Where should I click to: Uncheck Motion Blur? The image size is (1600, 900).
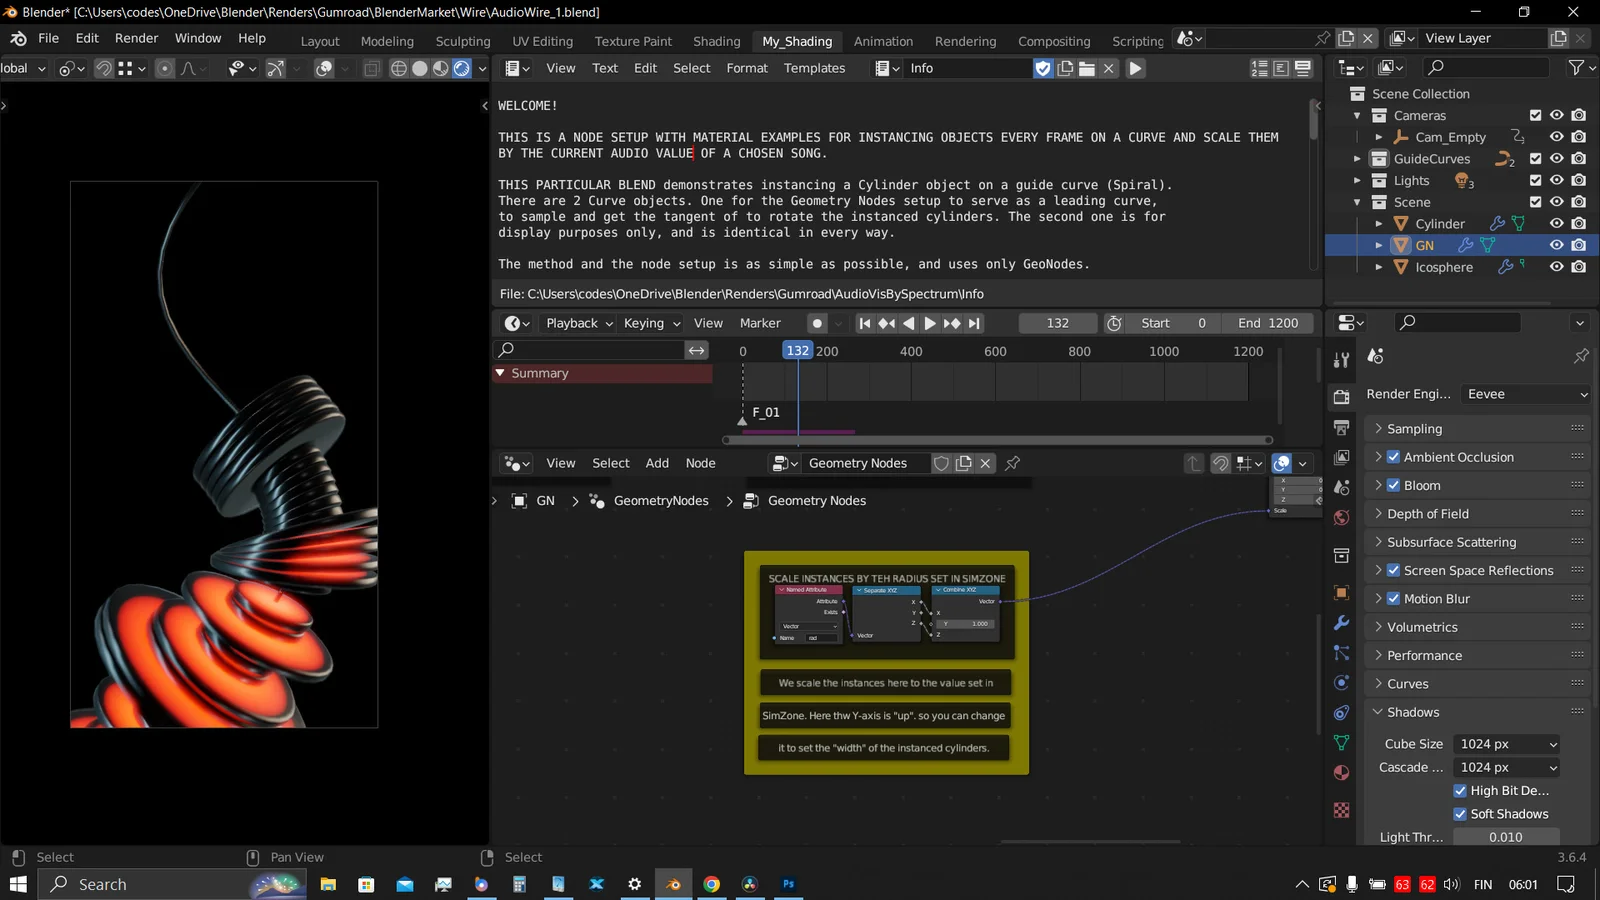1393,598
